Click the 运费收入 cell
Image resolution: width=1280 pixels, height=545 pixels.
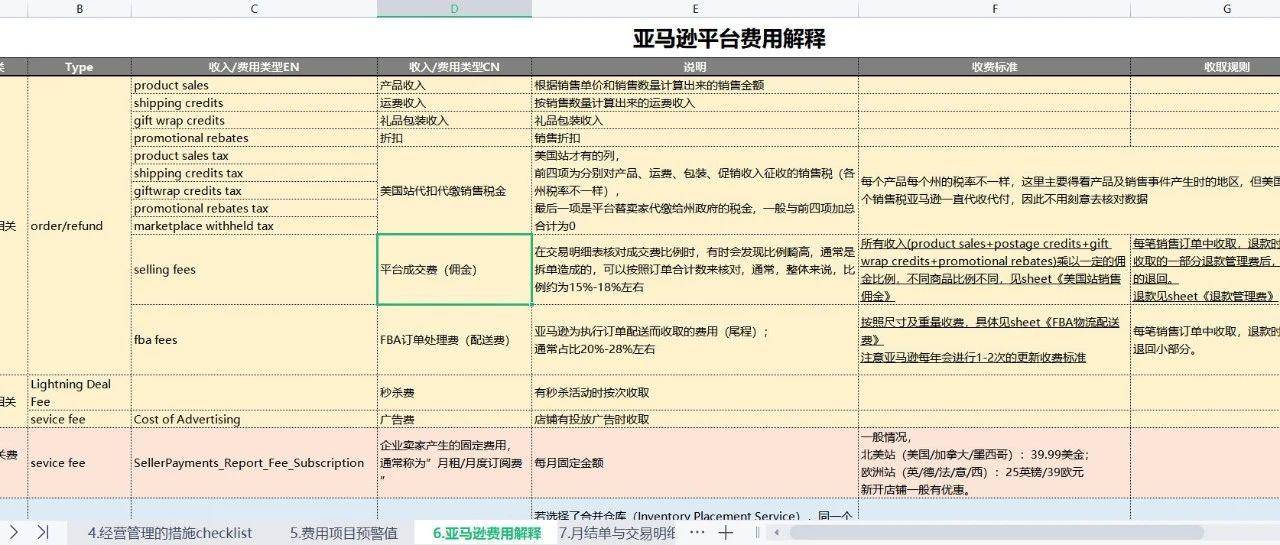click(454, 103)
